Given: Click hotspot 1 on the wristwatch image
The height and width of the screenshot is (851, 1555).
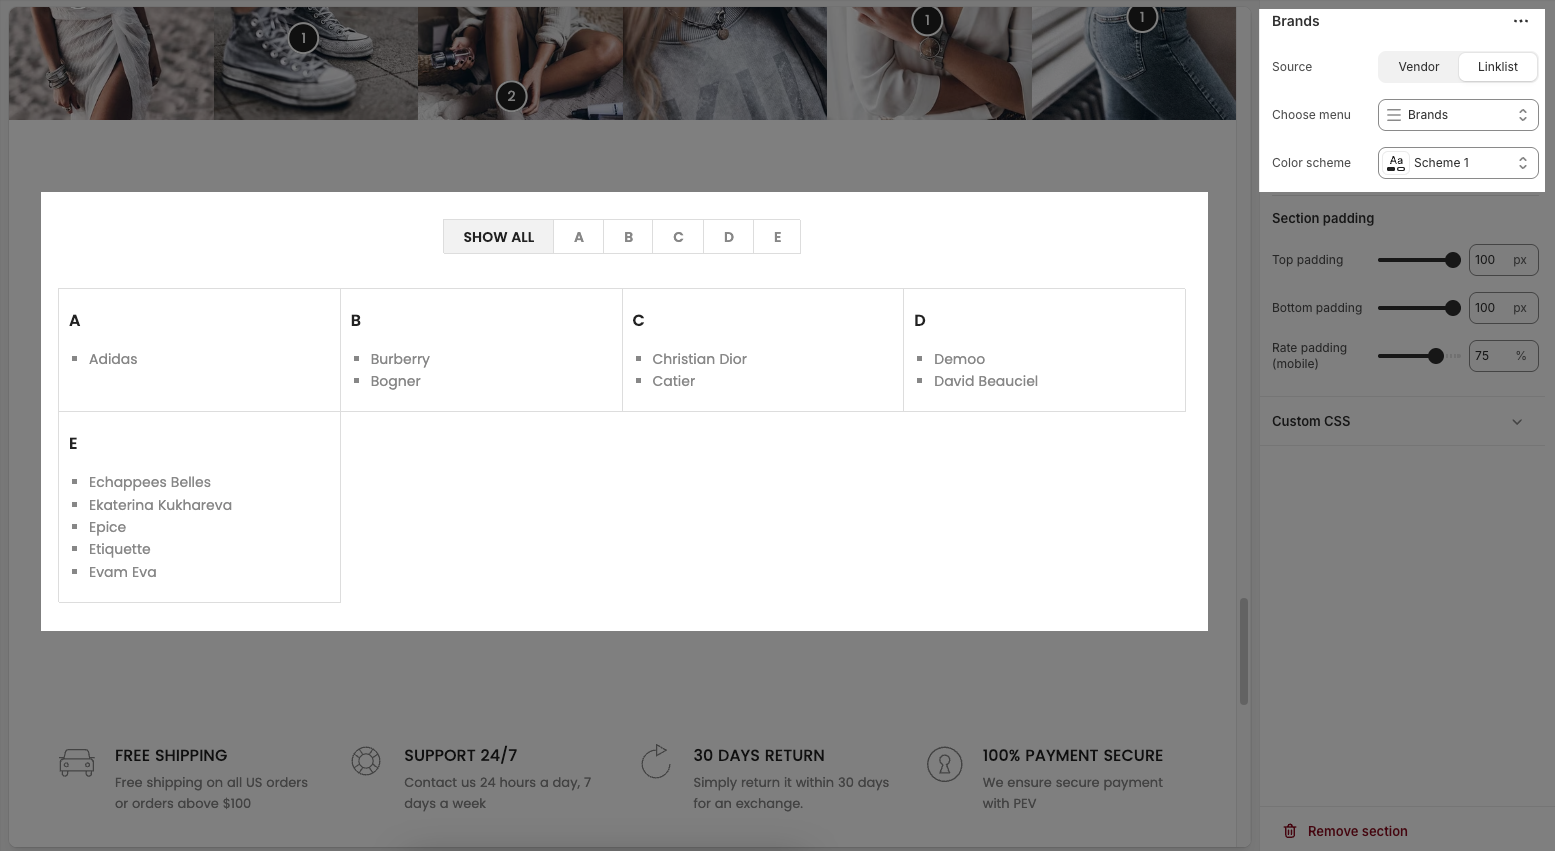Looking at the screenshot, I should (x=927, y=20).
